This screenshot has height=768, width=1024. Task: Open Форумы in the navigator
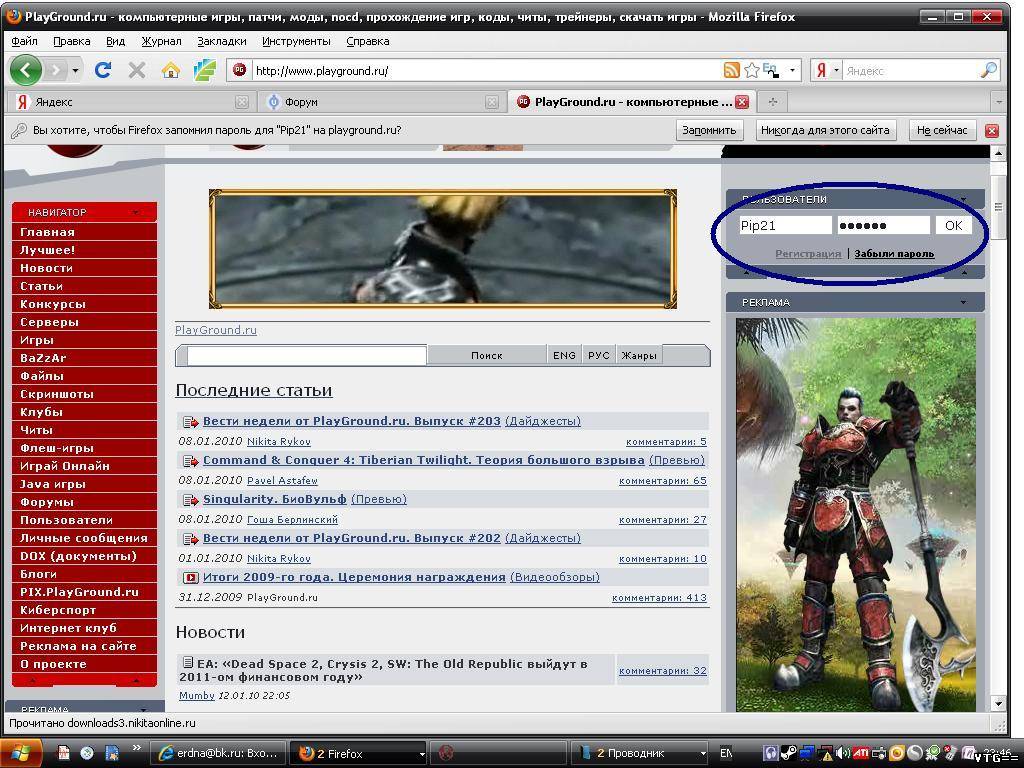[x=84, y=502]
